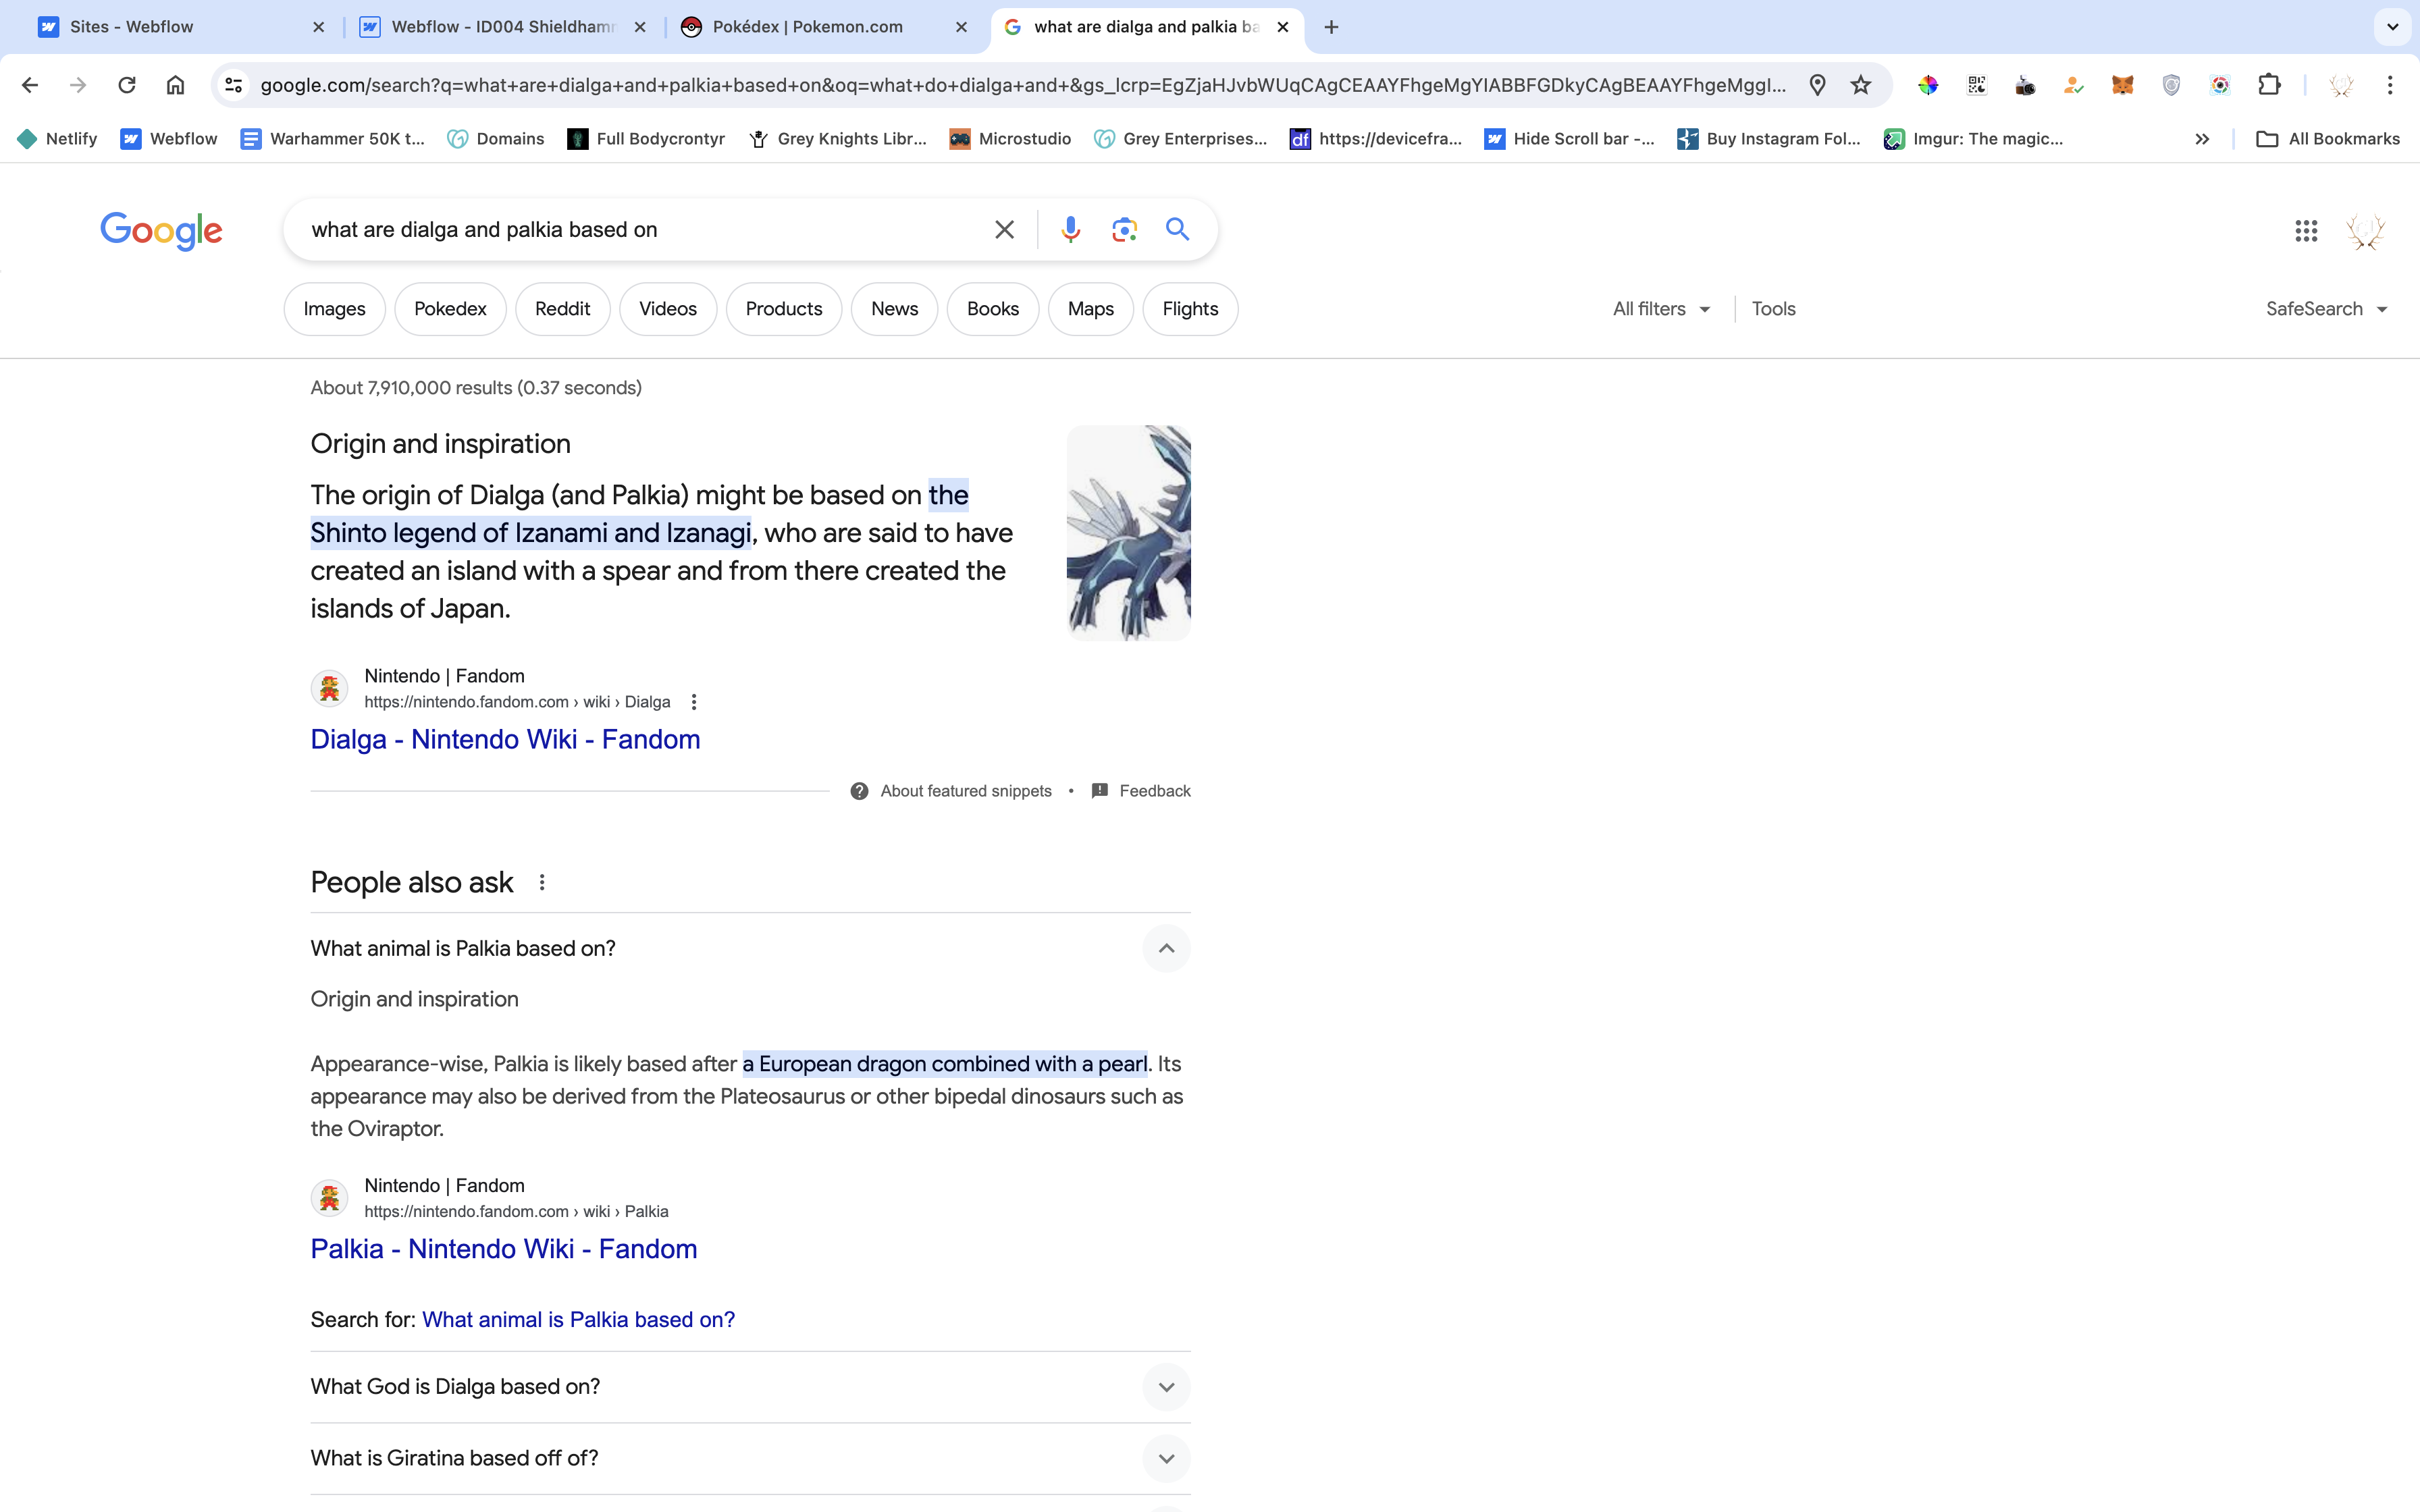Bookmark this page with the star icon

point(1860,85)
